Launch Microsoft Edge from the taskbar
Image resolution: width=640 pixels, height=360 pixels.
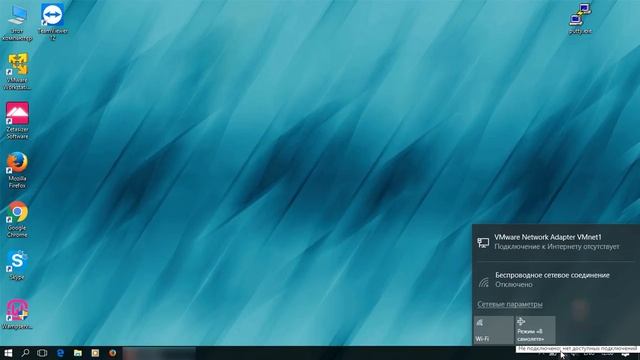pos(60,353)
